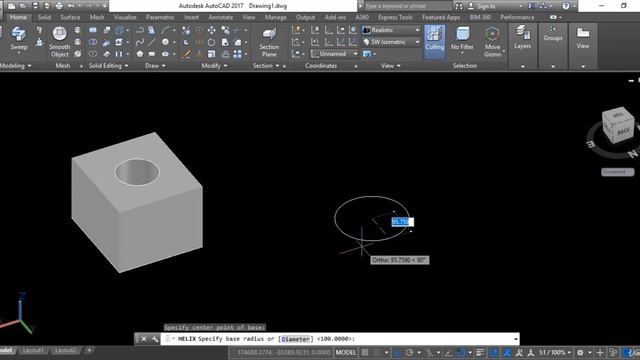The image size is (640, 360).
Task: Open the Express Tools ribbon tab
Action: [395, 17]
